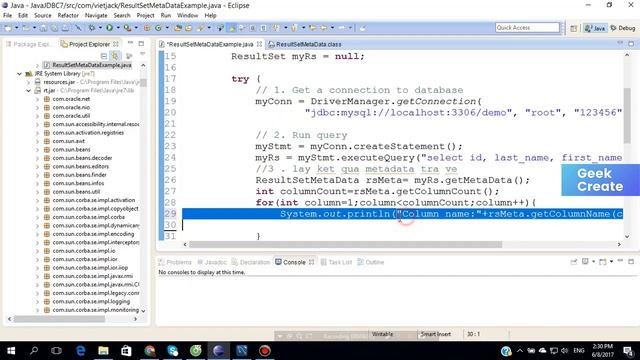640x360 pixels.
Task: Click the Open Console icon
Action: click(602, 262)
